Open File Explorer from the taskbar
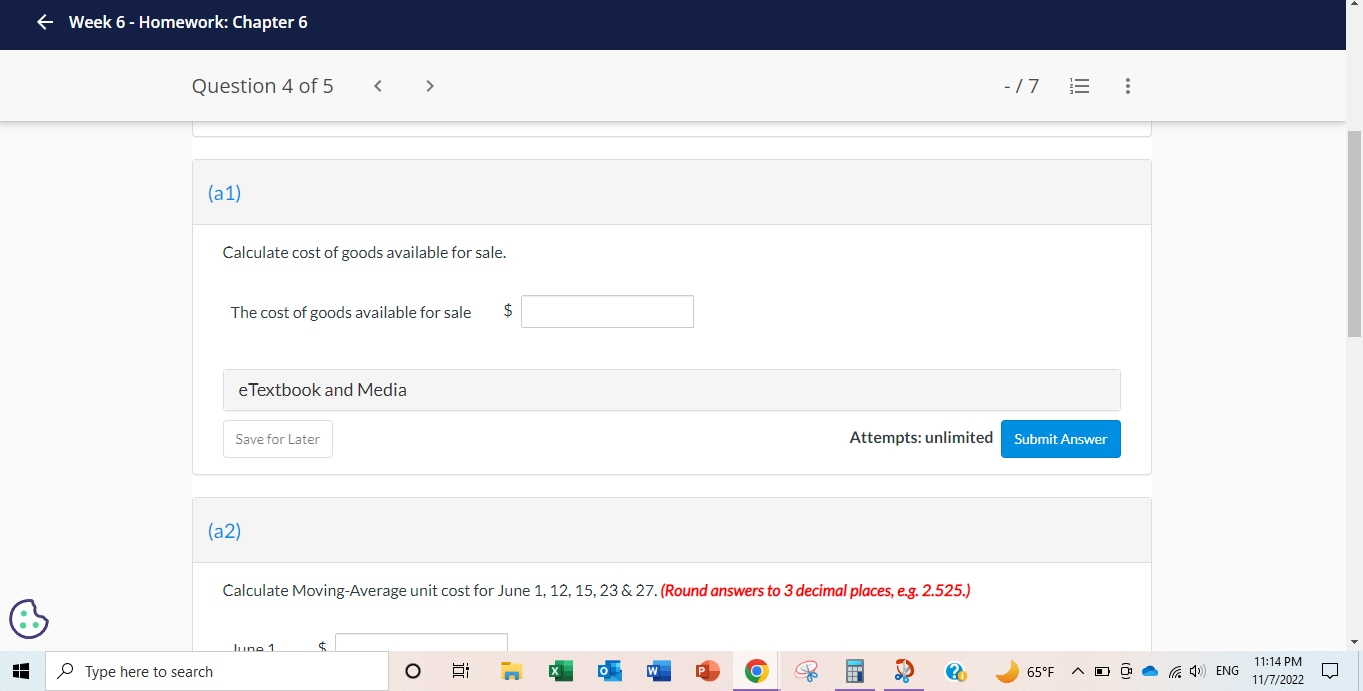 pyautogui.click(x=511, y=671)
